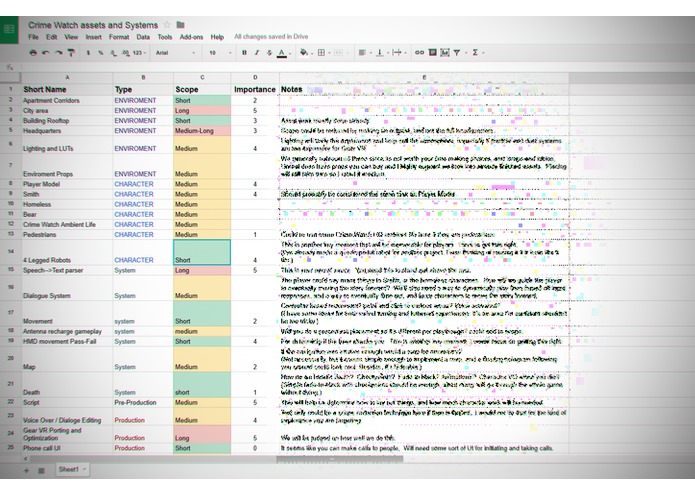The width and height of the screenshot is (695, 494).
Task: Select the Phone call UI cell
Action: click(67, 448)
